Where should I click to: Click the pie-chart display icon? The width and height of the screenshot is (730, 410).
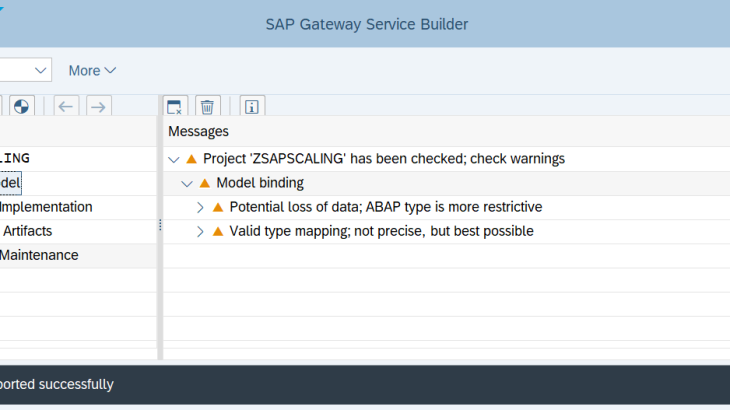click(x=21, y=107)
